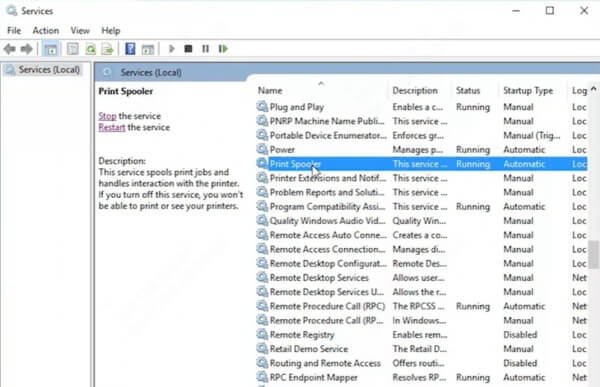The width and height of the screenshot is (600, 387).
Task: Click the Stop Service square icon
Action: [188, 49]
